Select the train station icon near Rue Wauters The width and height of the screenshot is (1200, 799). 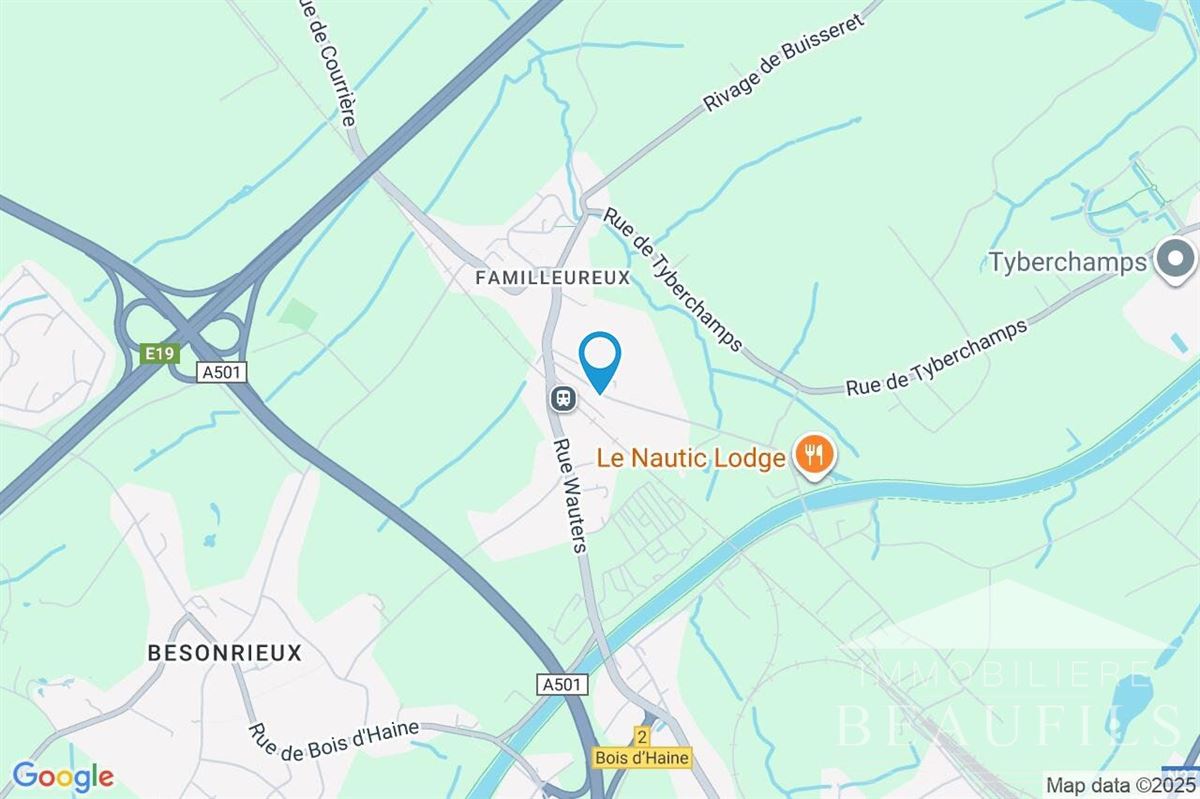[x=563, y=399]
